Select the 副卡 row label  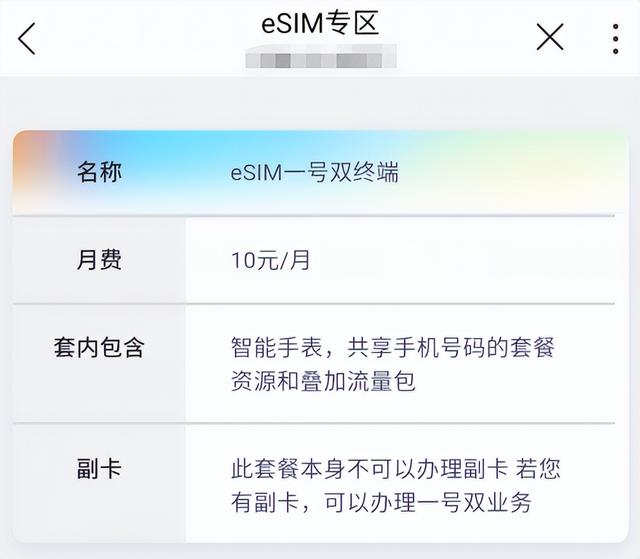click(x=99, y=468)
